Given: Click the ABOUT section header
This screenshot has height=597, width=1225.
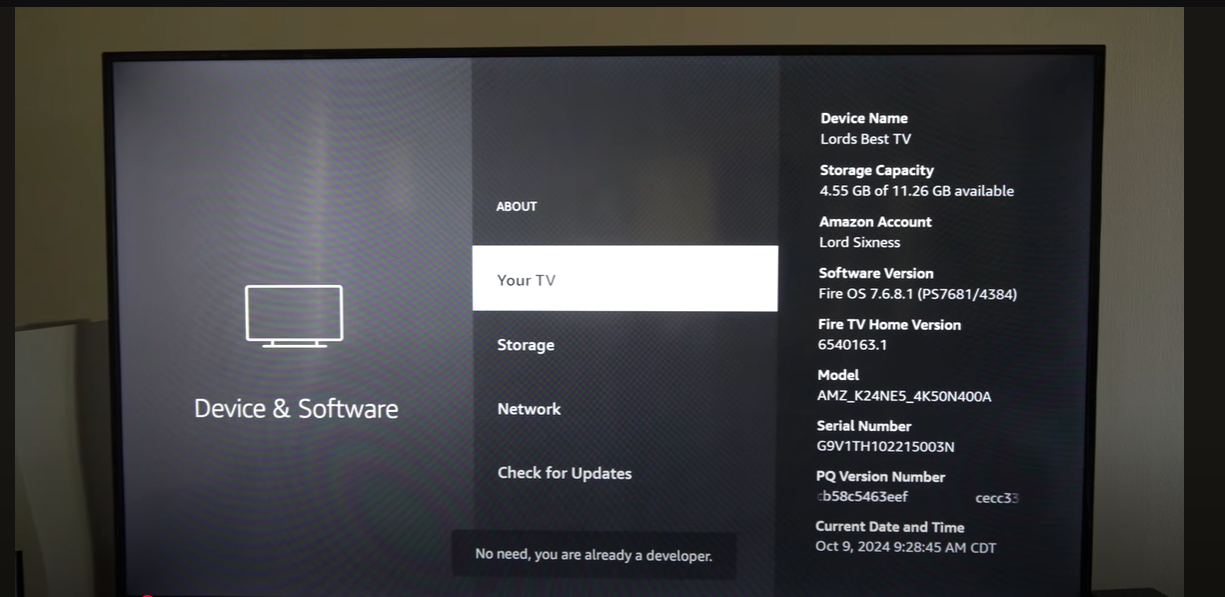Looking at the screenshot, I should click(517, 206).
